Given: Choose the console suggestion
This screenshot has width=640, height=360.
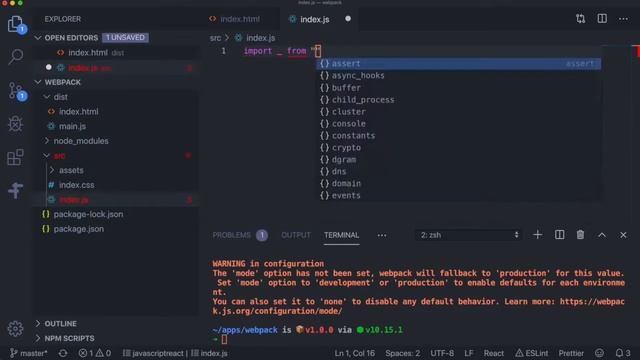Looking at the screenshot, I should click(x=458, y=123).
